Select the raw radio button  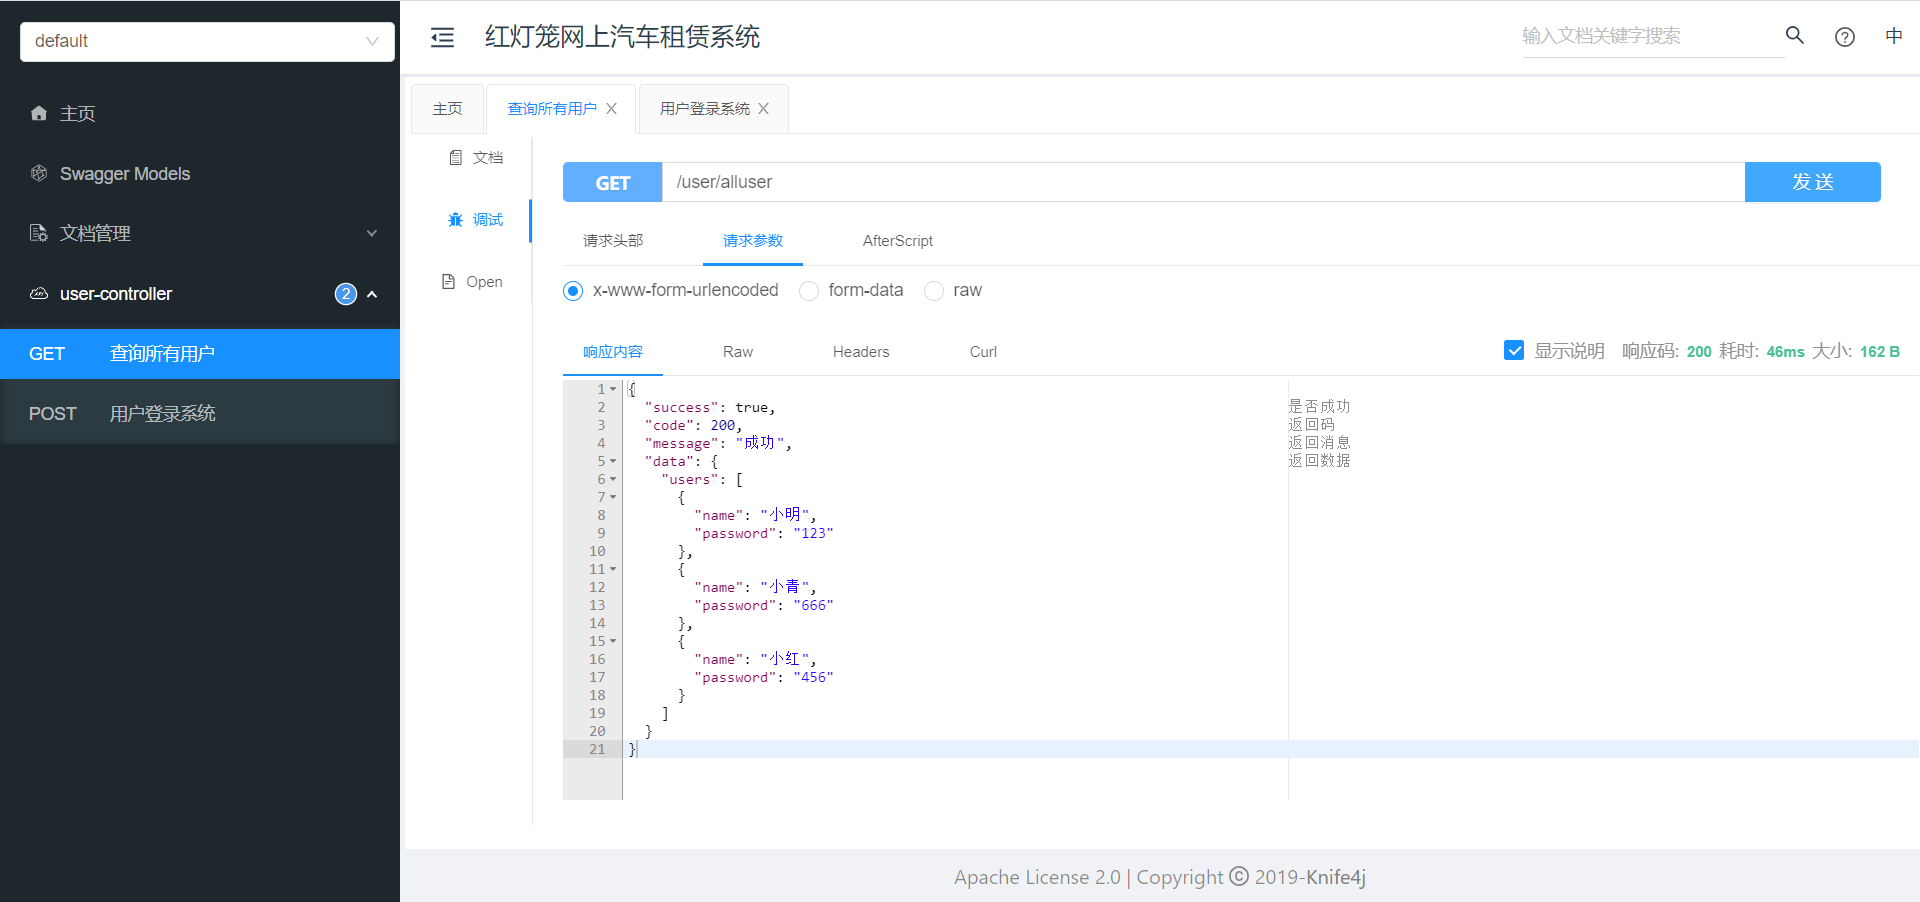coord(934,290)
